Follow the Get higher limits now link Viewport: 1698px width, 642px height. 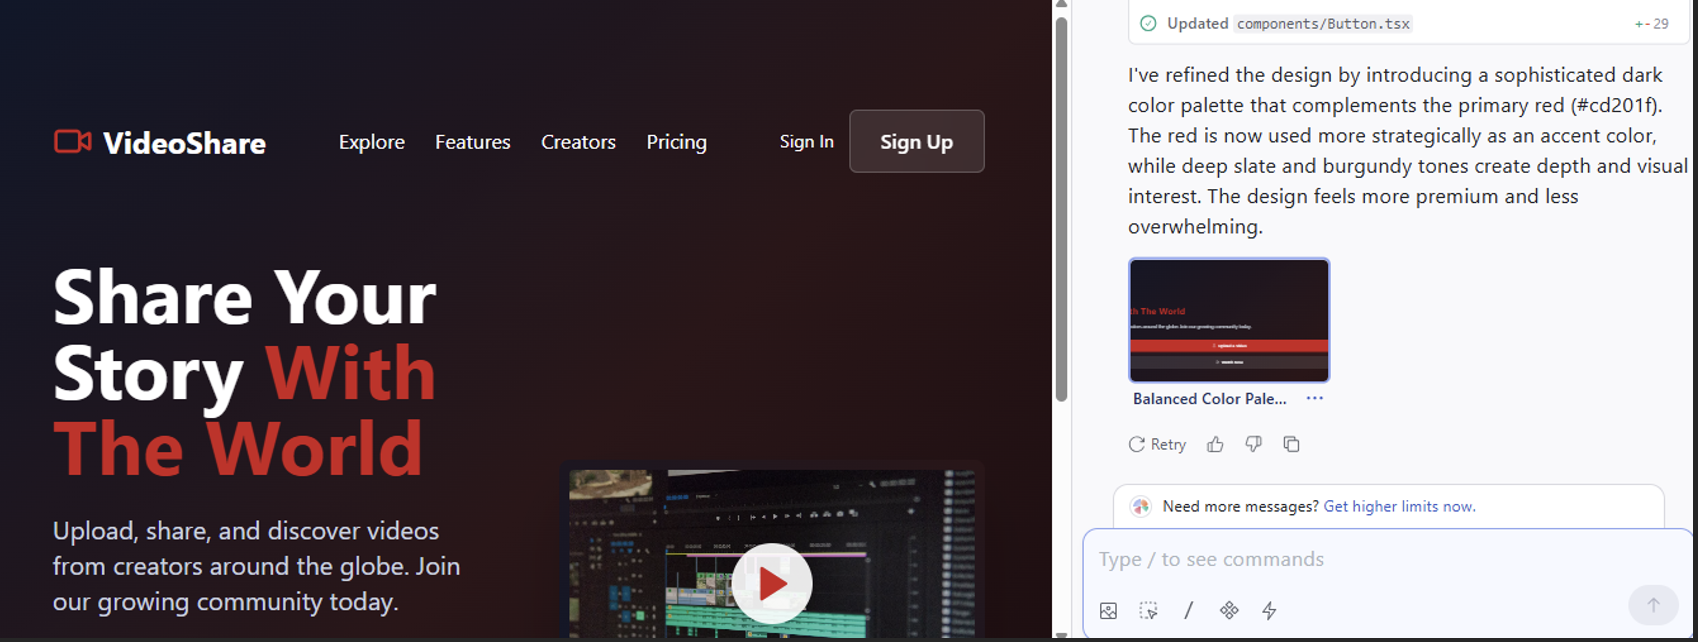[1399, 507]
